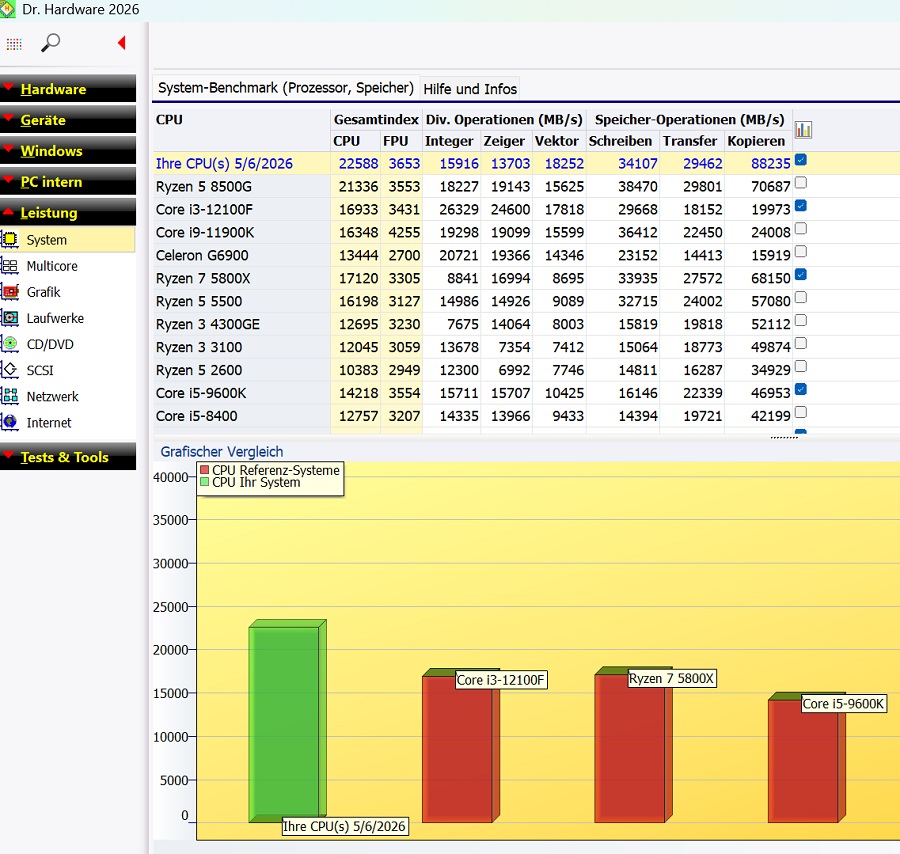
Task: Open the grid menu icon in the toolbar
Action: click(x=14, y=44)
